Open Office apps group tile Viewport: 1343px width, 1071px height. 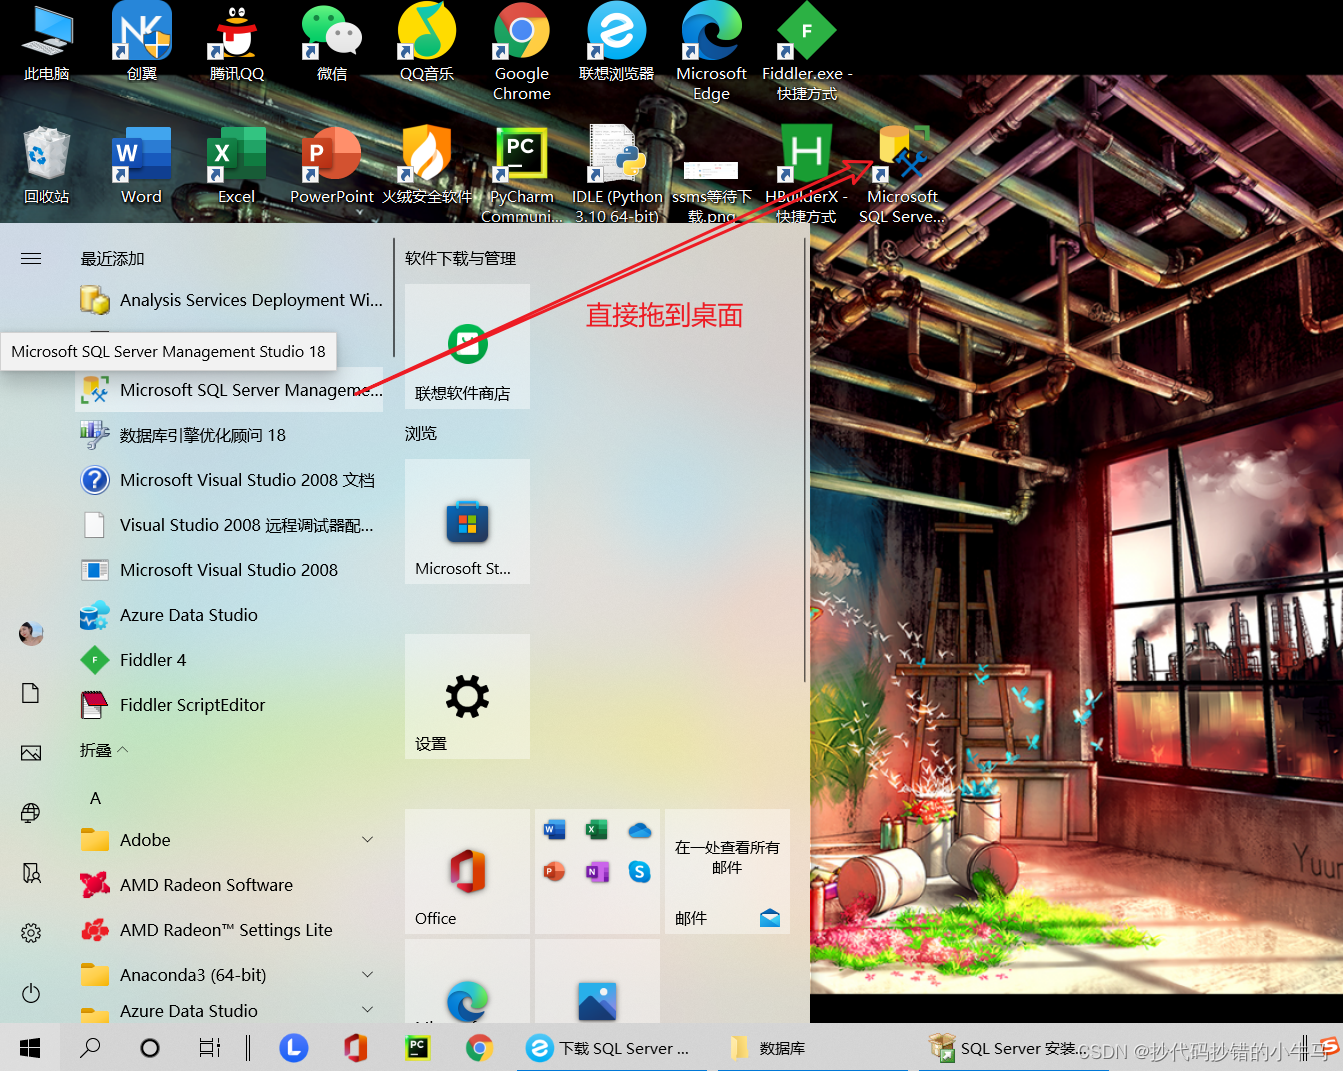tap(597, 871)
